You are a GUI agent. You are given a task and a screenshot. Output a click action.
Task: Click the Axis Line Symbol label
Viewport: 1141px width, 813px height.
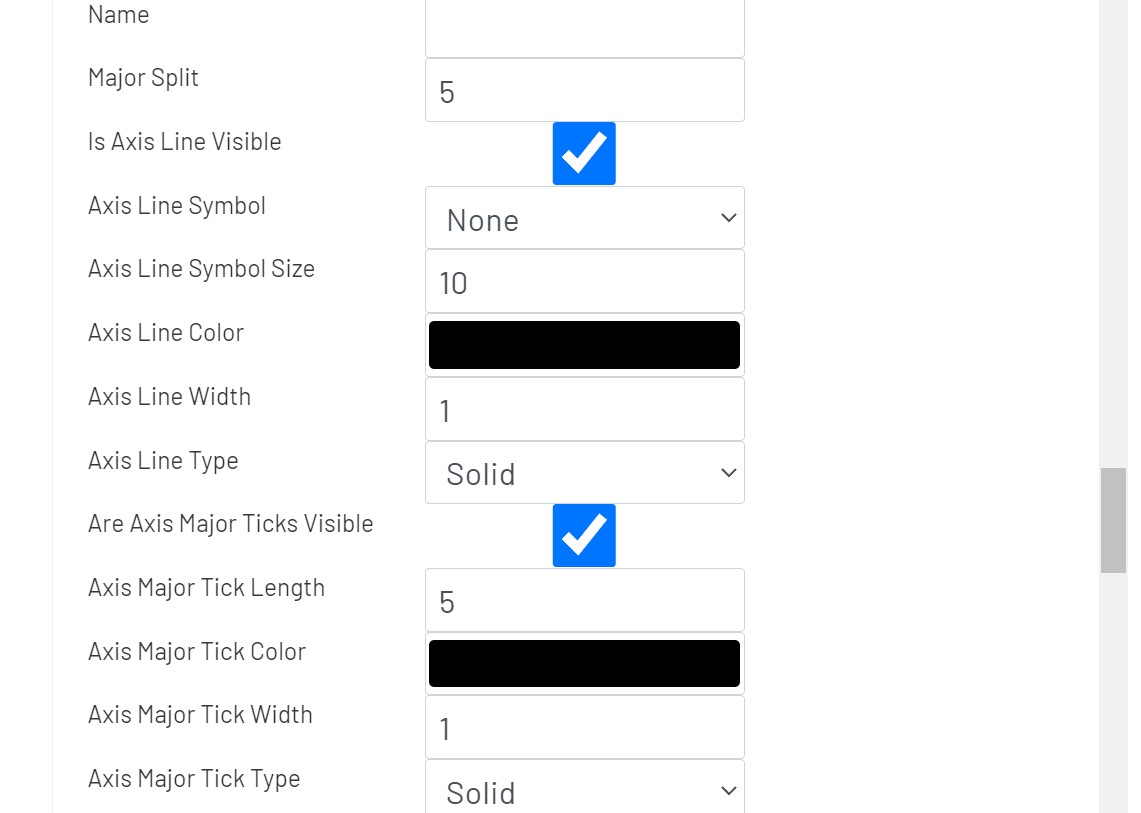(176, 205)
